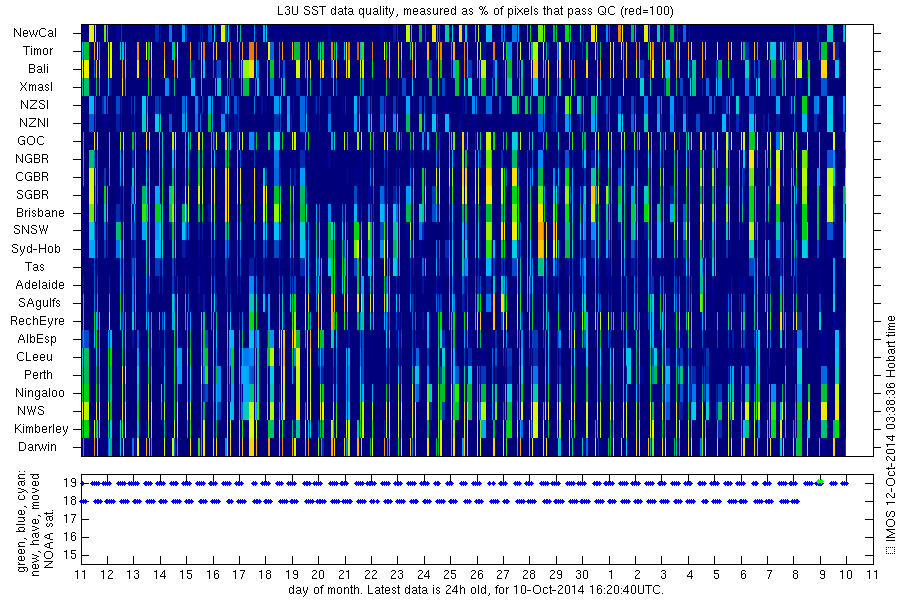Select the CLeeu region label
Viewport: 900px width, 600px height.
click(x=34, y=357)
